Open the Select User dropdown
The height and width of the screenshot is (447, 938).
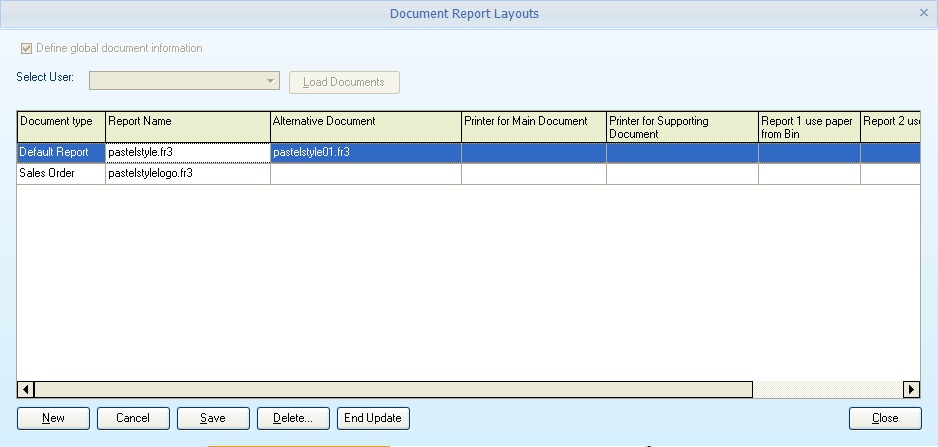(x=271, y=81)
